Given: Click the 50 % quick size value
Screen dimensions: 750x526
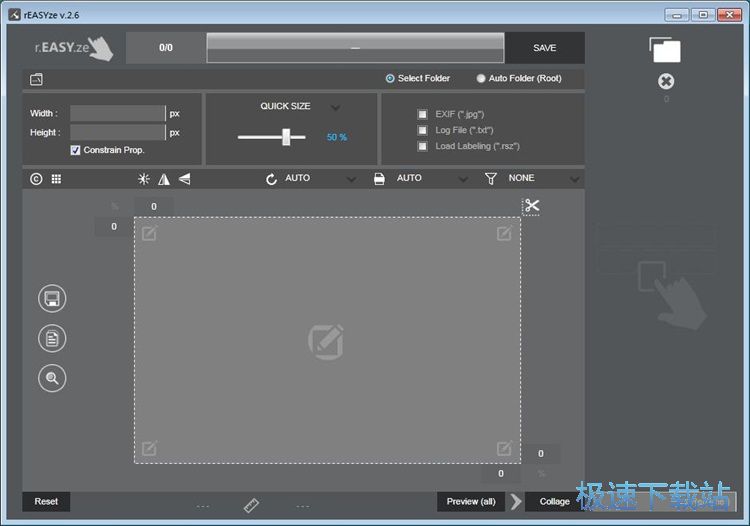Looking at the screenshot, I should point(337,137).
